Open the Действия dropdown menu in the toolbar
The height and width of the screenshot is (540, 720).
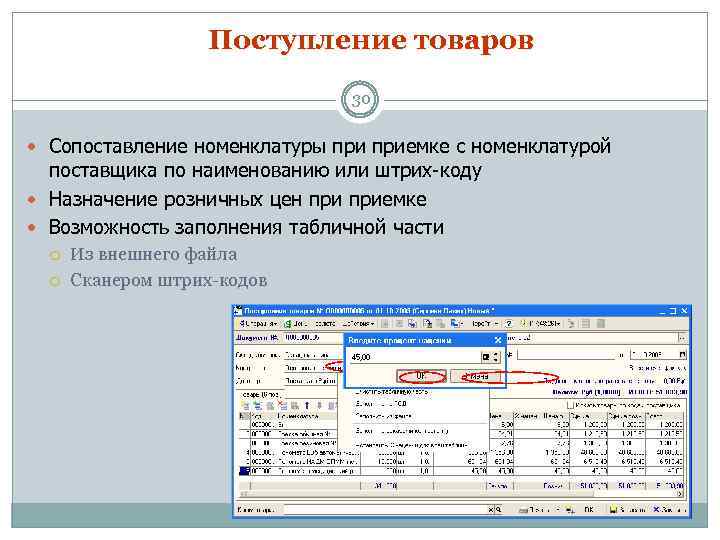(358, 324)
